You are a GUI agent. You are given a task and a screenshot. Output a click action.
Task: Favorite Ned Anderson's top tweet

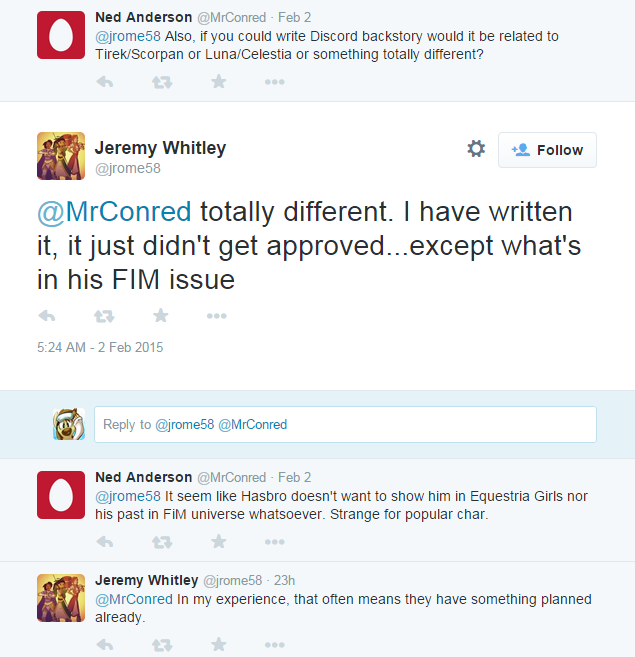218,82
